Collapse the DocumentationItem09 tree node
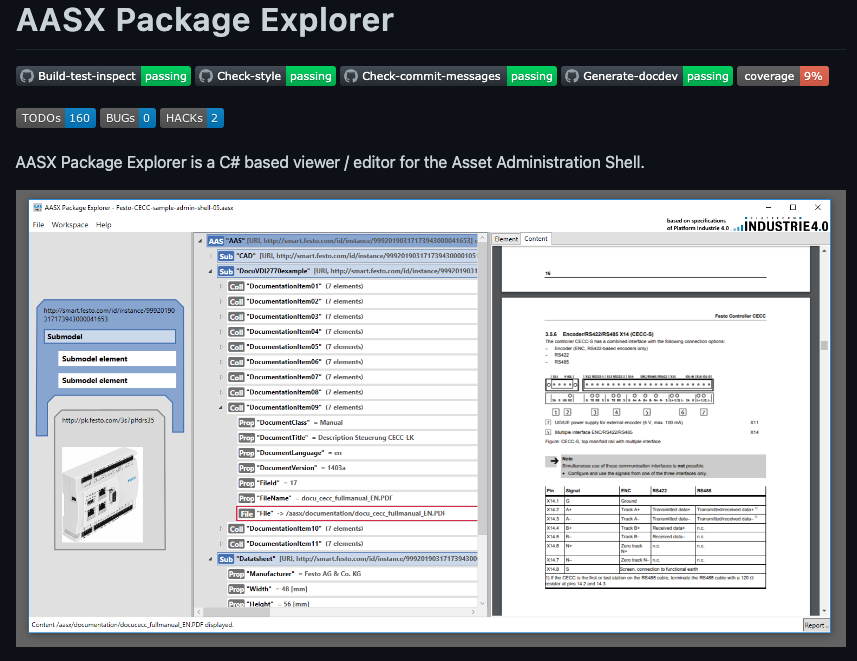Viewport: 857px width, 661px height. [x=222, y=407]
